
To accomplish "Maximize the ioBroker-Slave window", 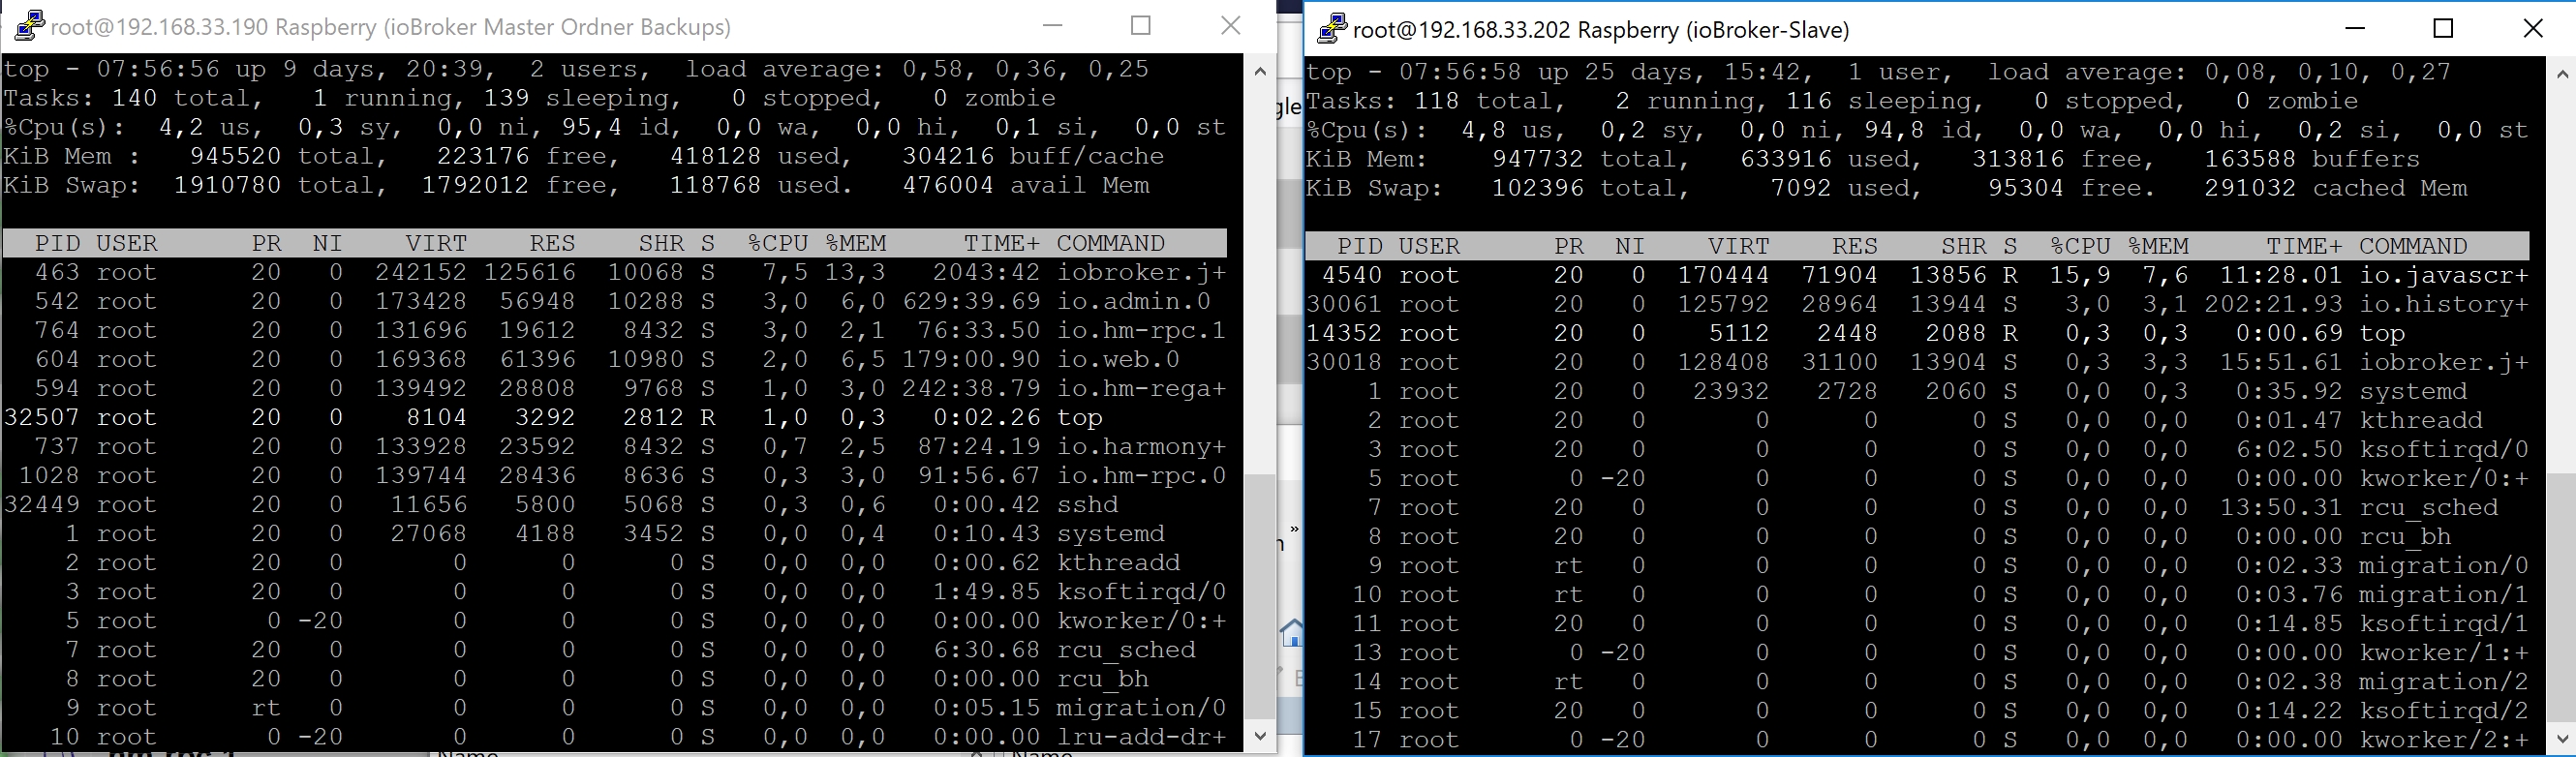I will click(2443, 28).
